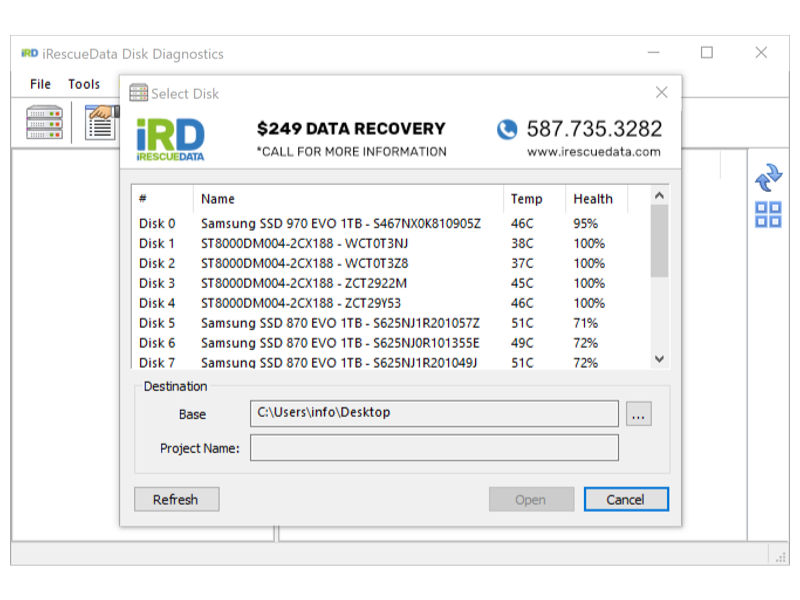
Task: Sort by the Temp column header
Action: (x=535, y=199)
